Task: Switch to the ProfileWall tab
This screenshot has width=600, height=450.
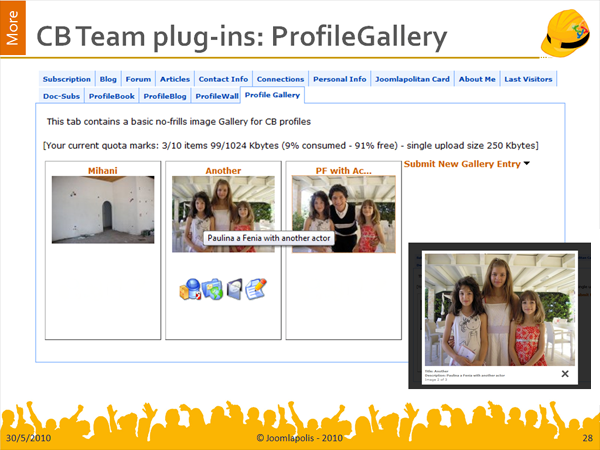Action: (x=217, y=96)
